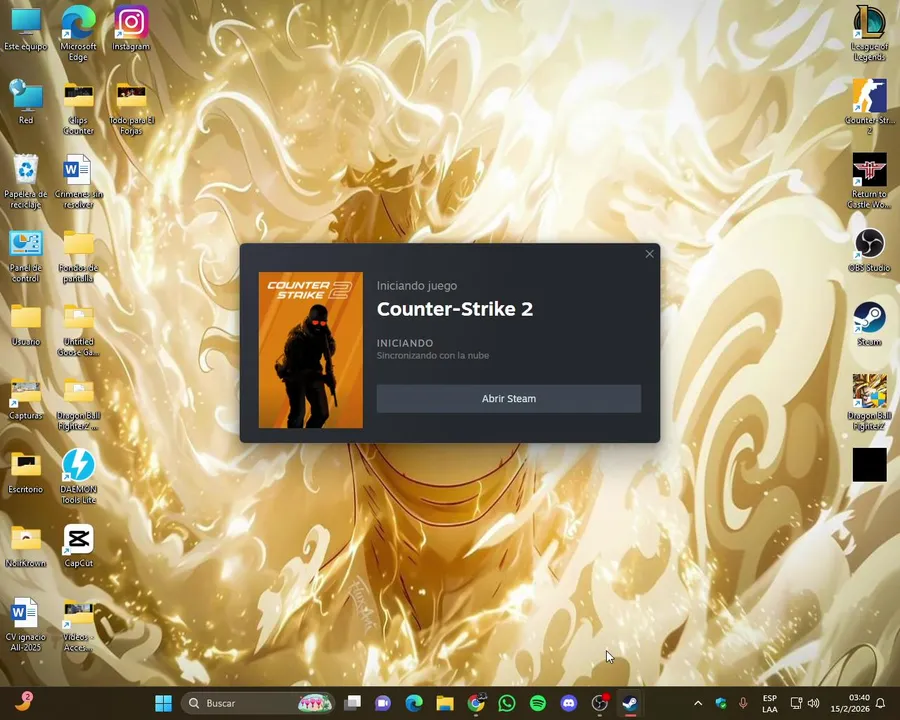The image size is (900, 720).
Task: Switch to Steam in the taskbar
Action: point(630,703)
